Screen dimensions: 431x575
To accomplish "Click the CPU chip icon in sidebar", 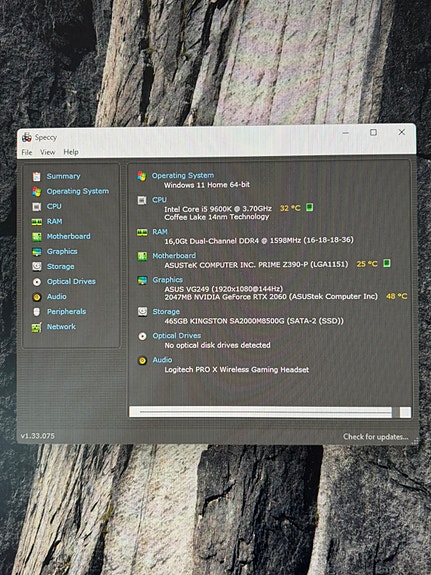I will [36, 207].
